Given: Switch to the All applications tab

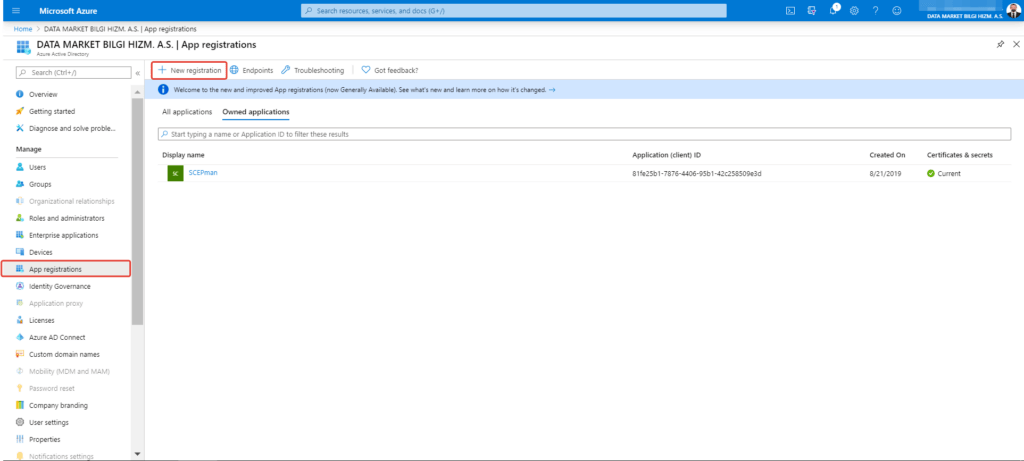Looking at the screenshot, I should coord(187,112).
